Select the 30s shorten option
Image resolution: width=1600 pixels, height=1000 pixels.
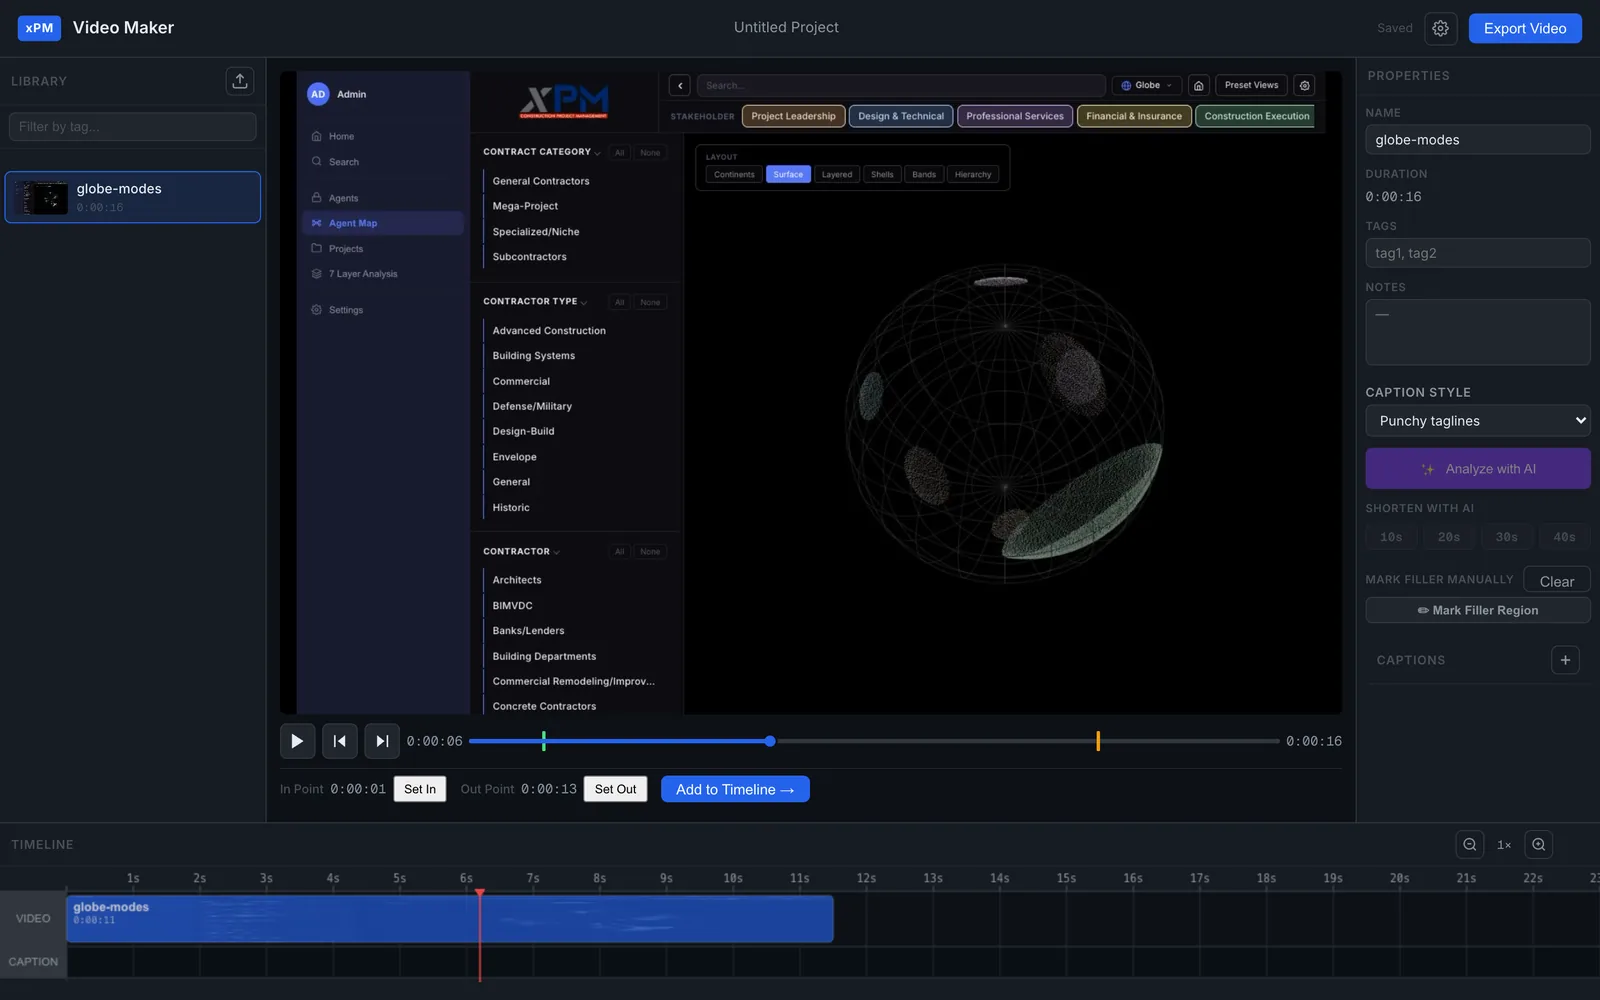click(x=1507, y=537)
